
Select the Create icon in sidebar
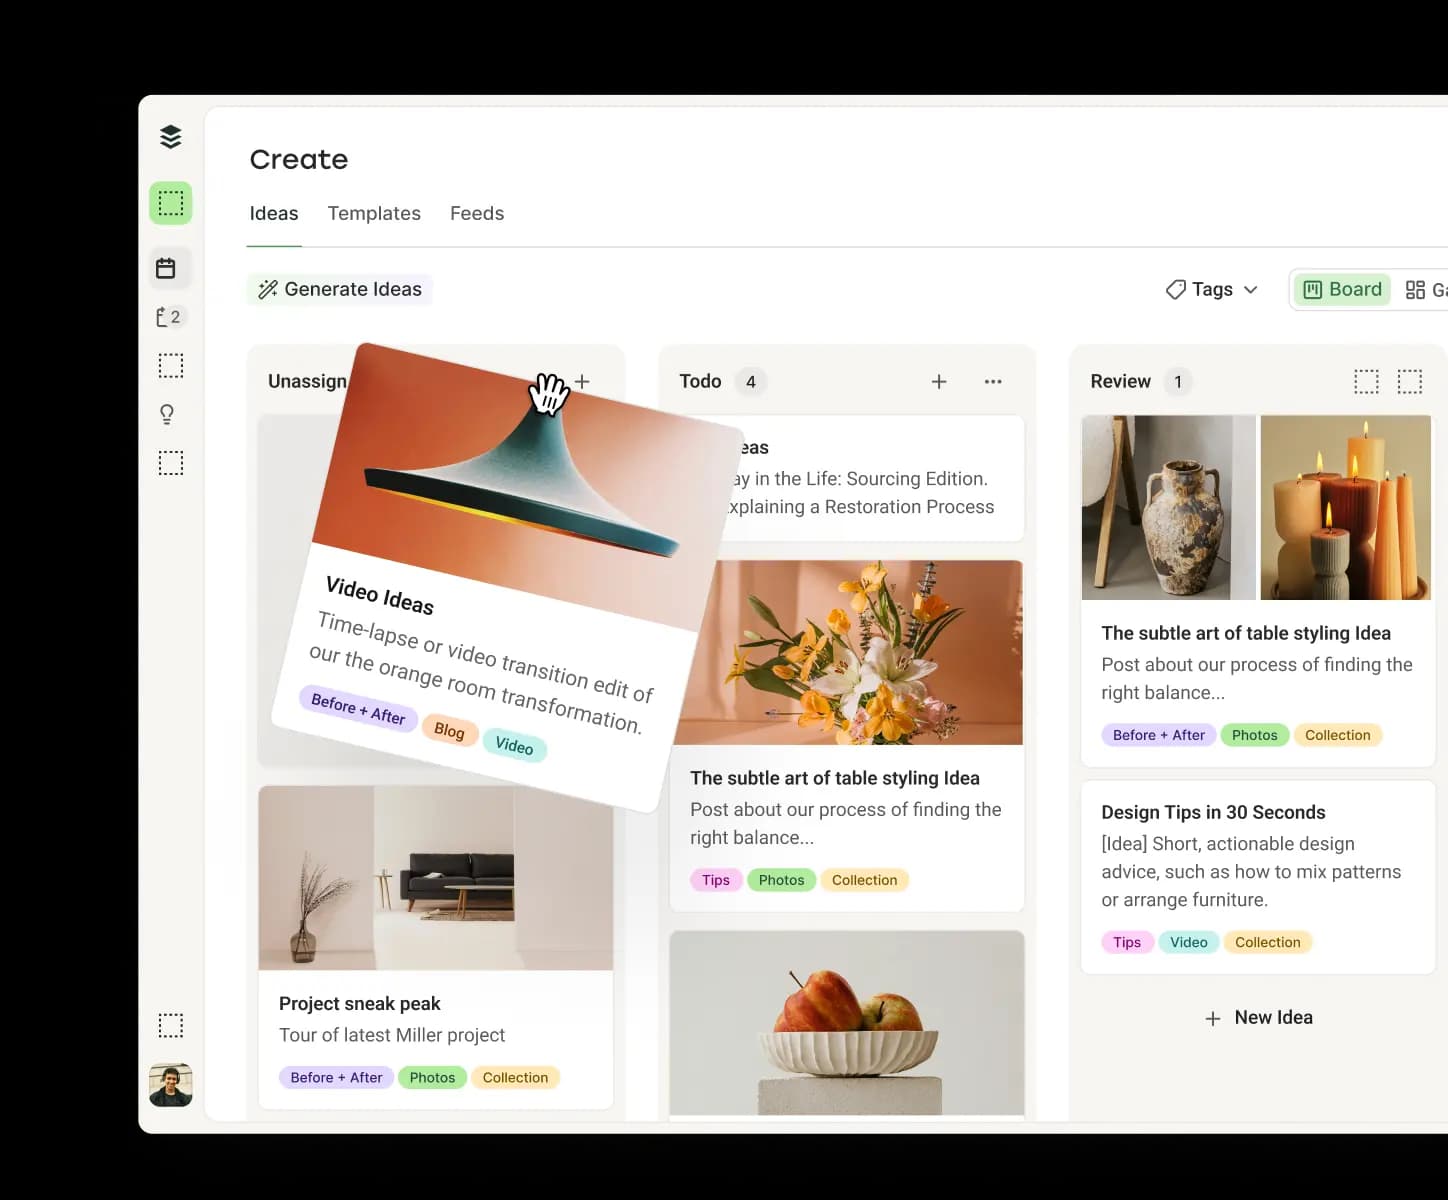coord(170,202)
